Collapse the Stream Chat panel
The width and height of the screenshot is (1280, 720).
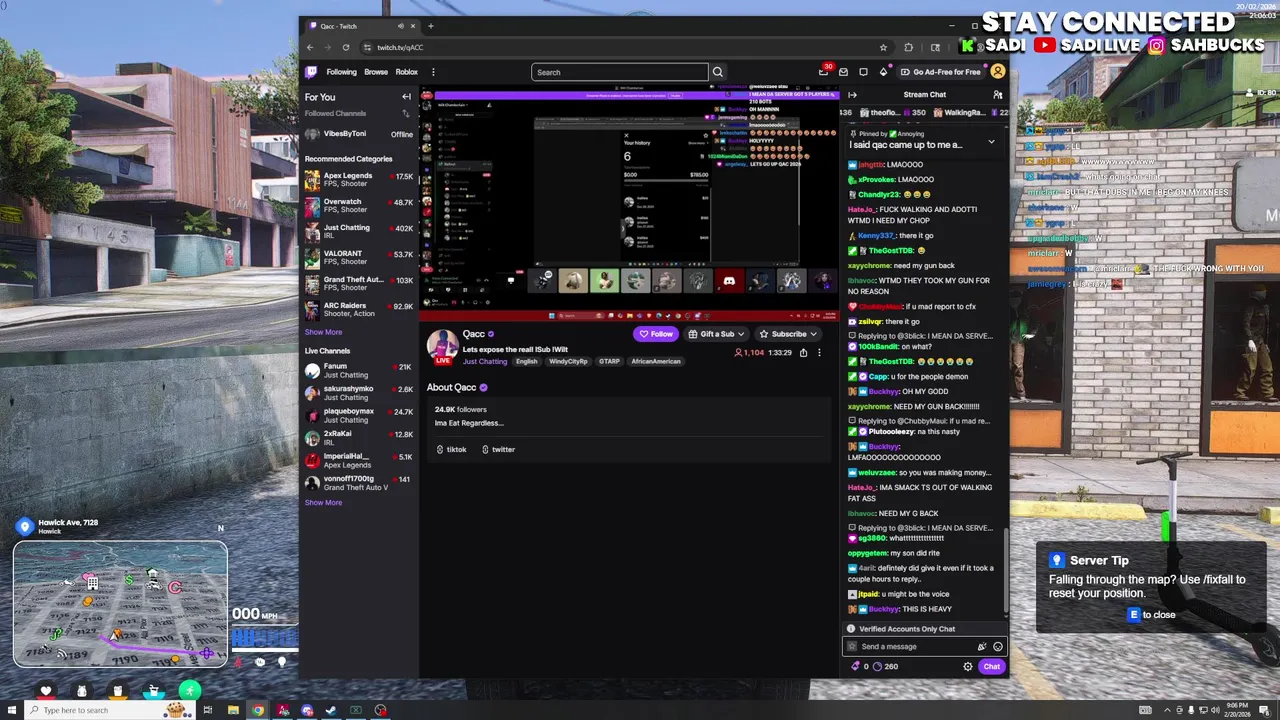(x=852, y=95)
